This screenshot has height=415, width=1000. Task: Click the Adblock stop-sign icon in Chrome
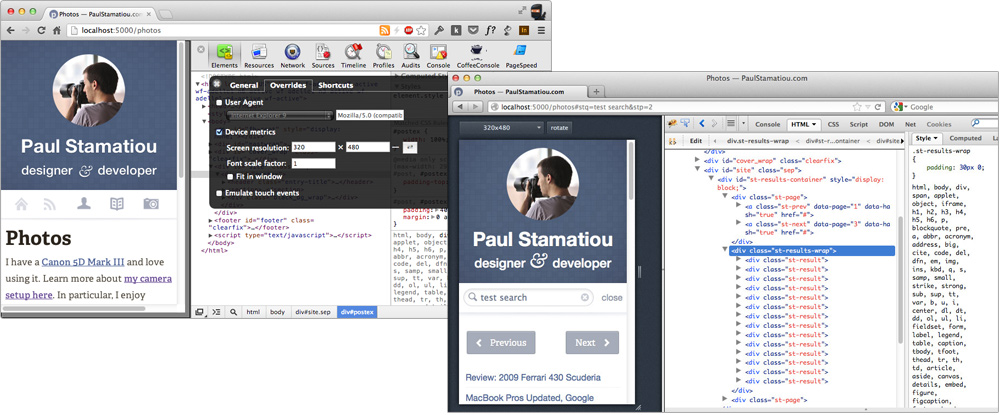pos(408,30)
